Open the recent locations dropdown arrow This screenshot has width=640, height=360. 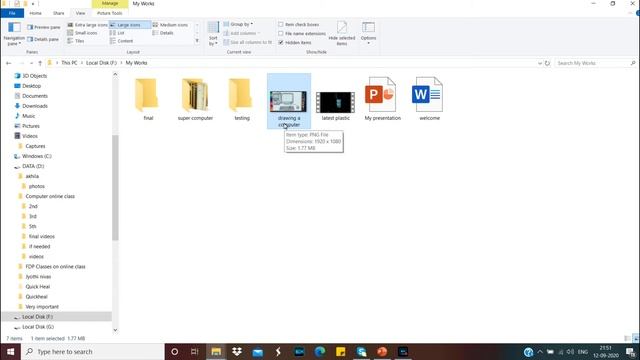(31, 63)
